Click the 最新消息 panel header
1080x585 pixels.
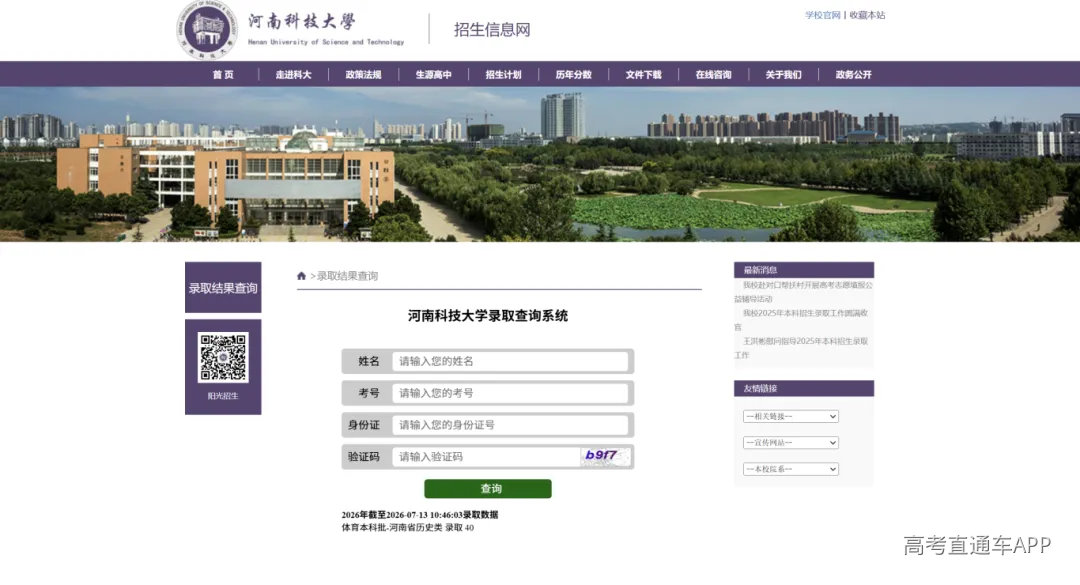(804, 270)
